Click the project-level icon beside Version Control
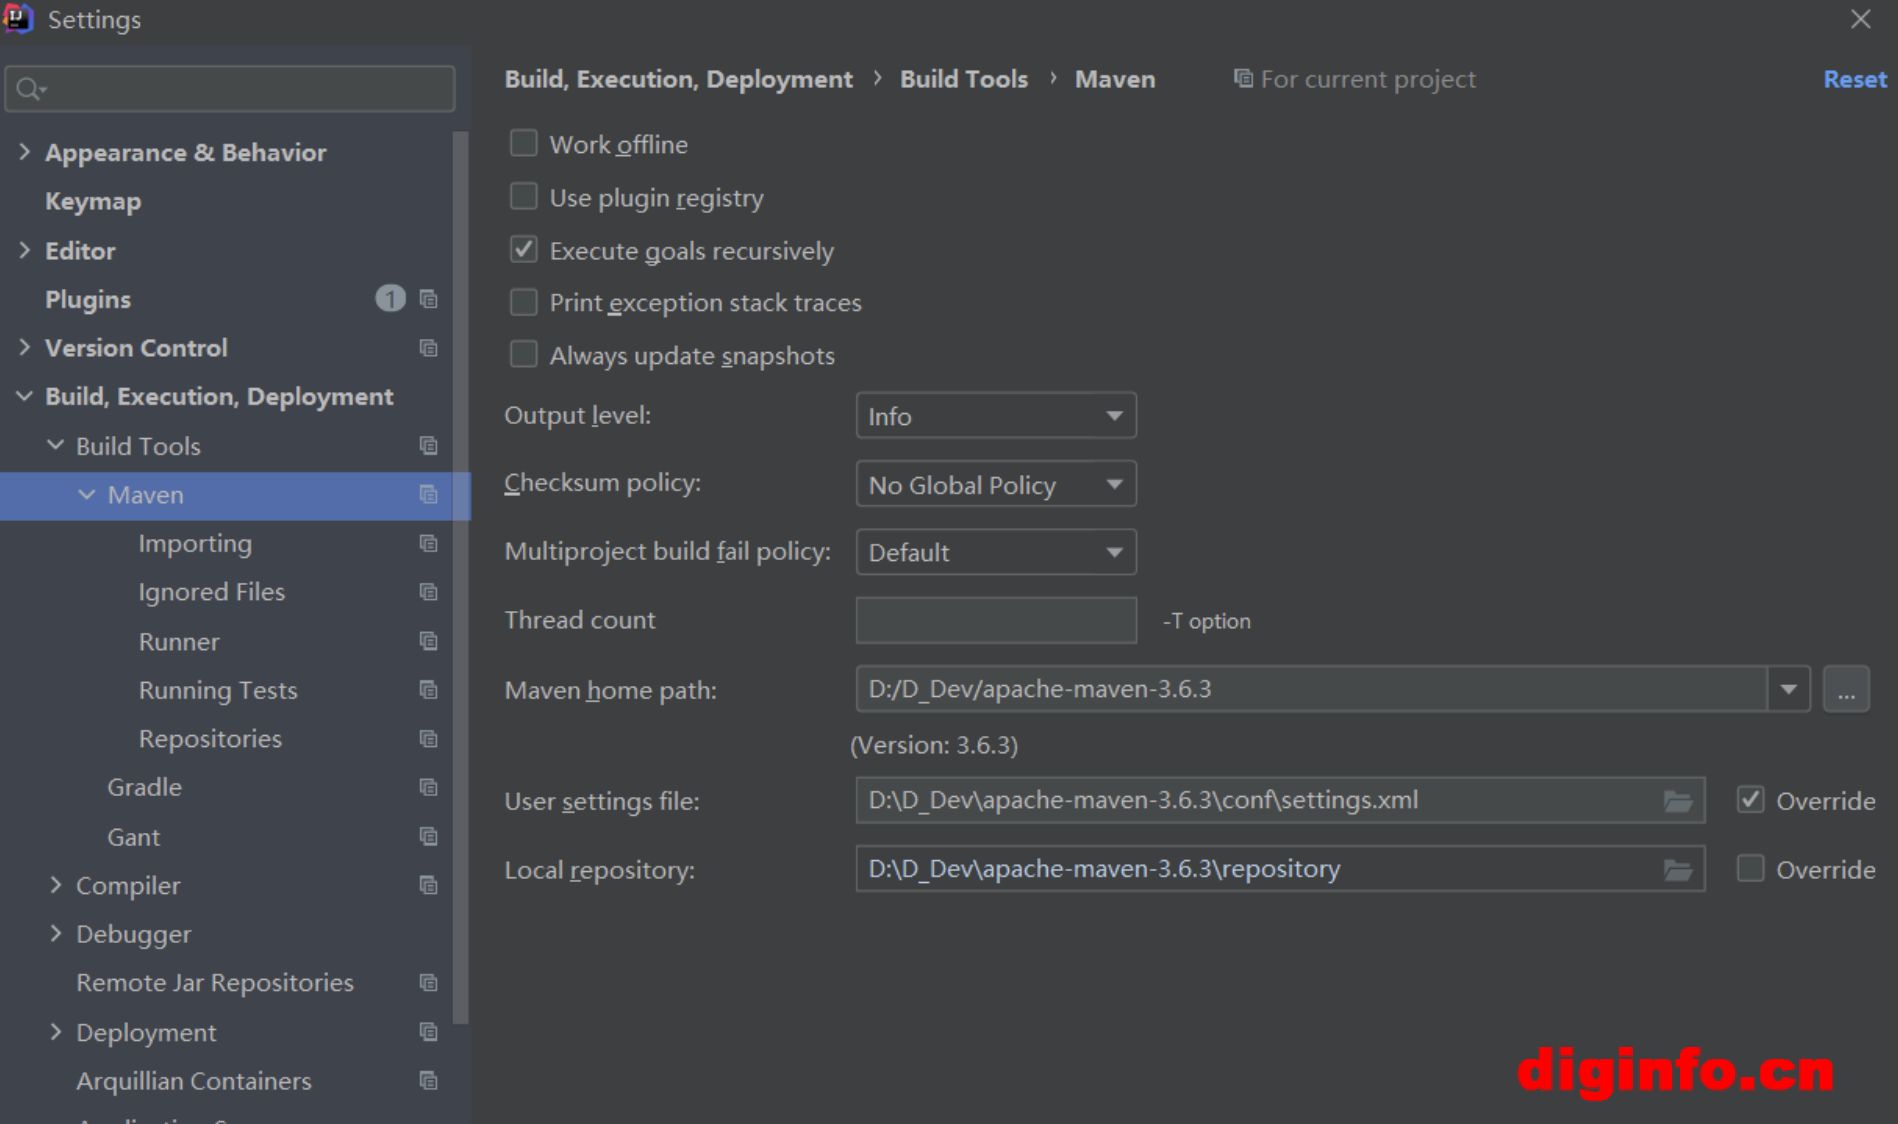Image resolution: width=1898 pixels, height=1124 pixels. [428, 348]
